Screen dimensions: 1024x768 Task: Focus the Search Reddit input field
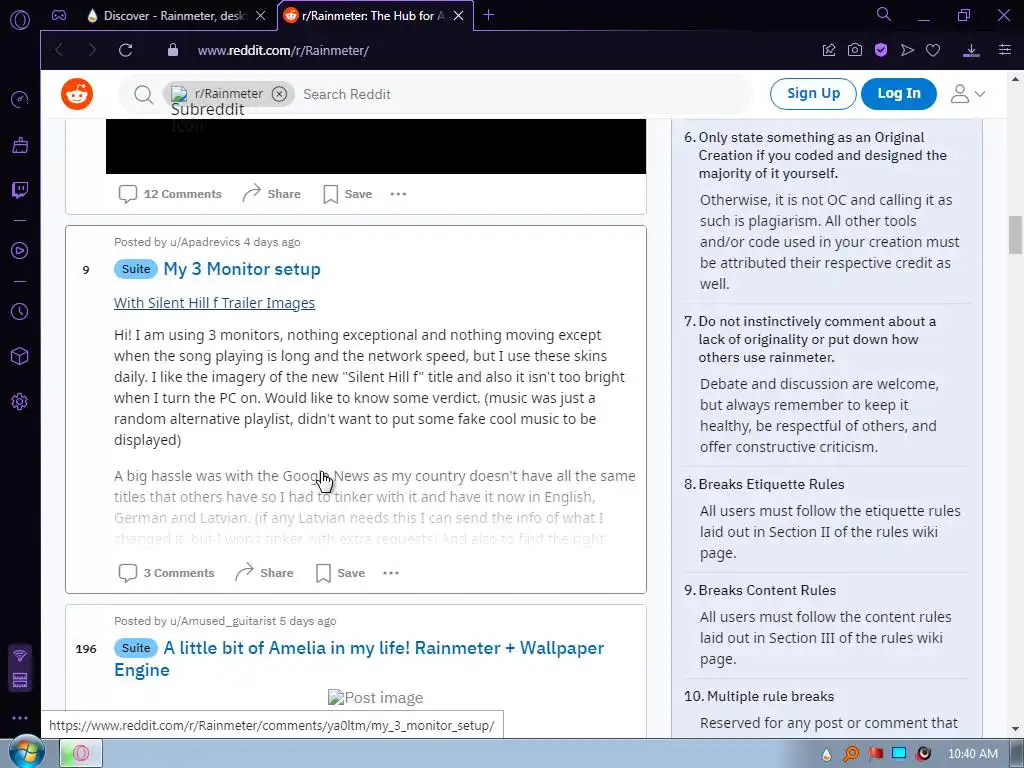tap(522, 94)
